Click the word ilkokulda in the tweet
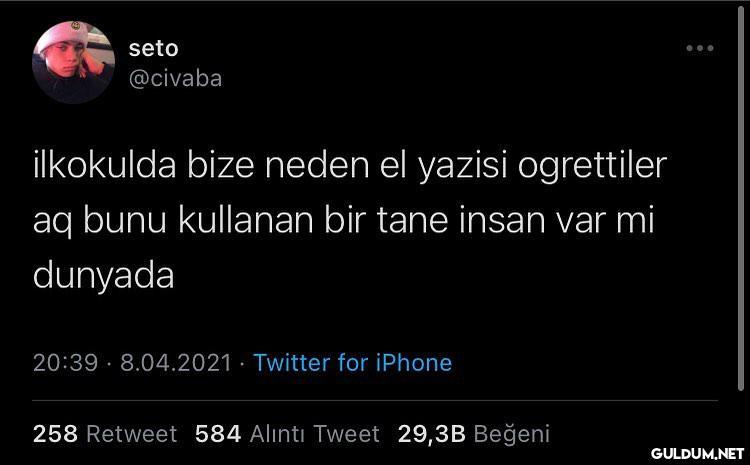 [105, 165]
